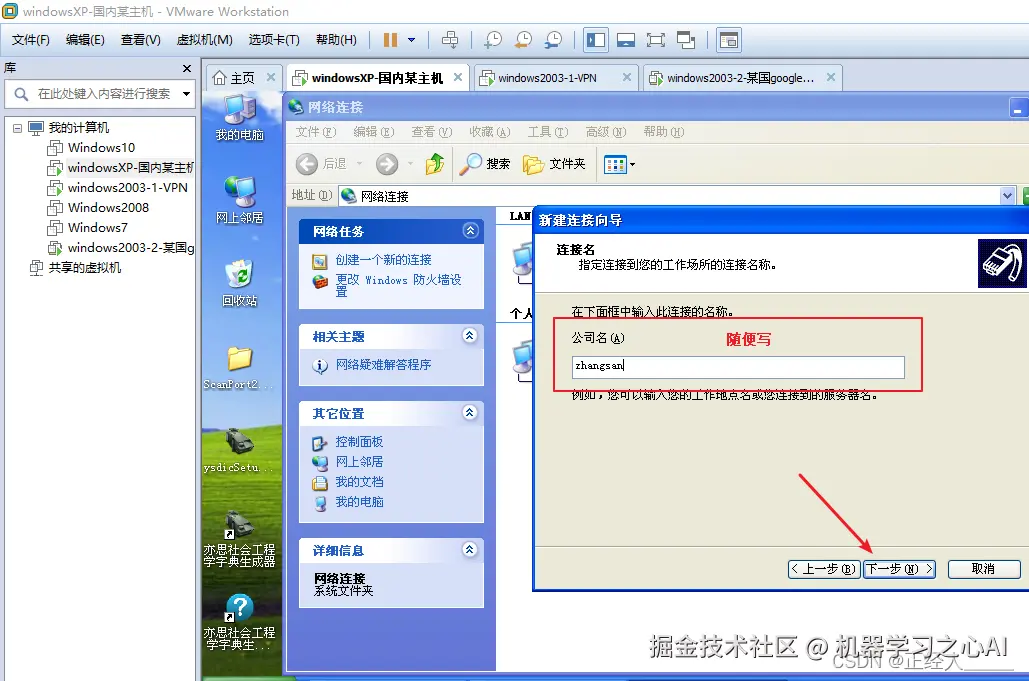
Task: Click the 取消 button in wizard
Action: (984, 569)
